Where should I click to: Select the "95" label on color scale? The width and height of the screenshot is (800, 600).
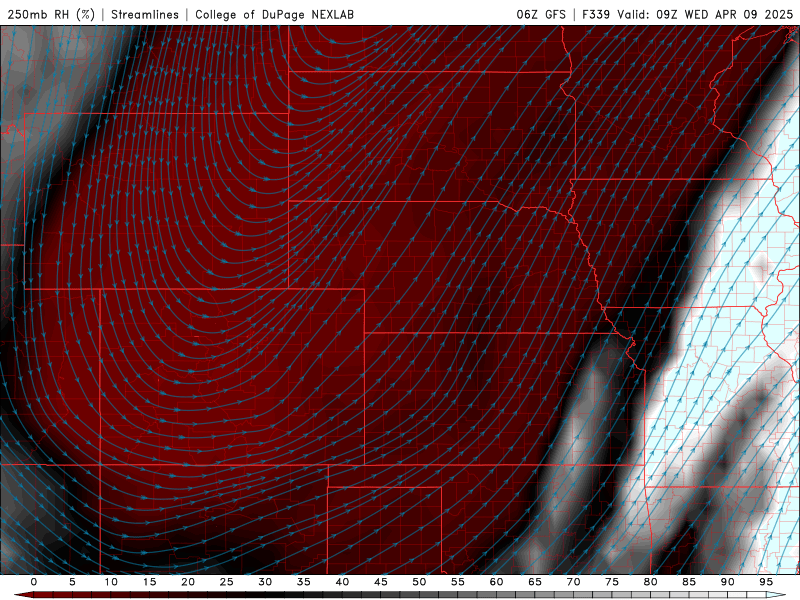coord(766,582)
